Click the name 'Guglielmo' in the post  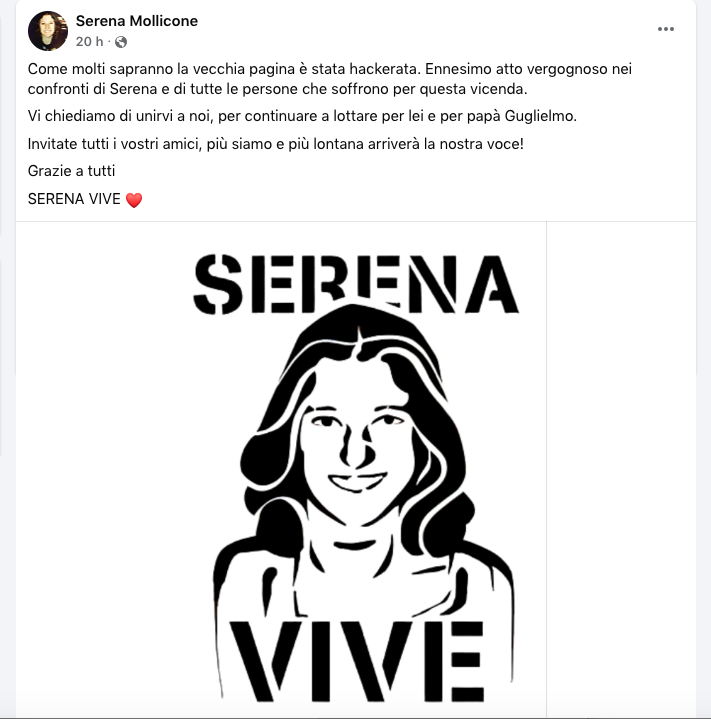[540, 116]
